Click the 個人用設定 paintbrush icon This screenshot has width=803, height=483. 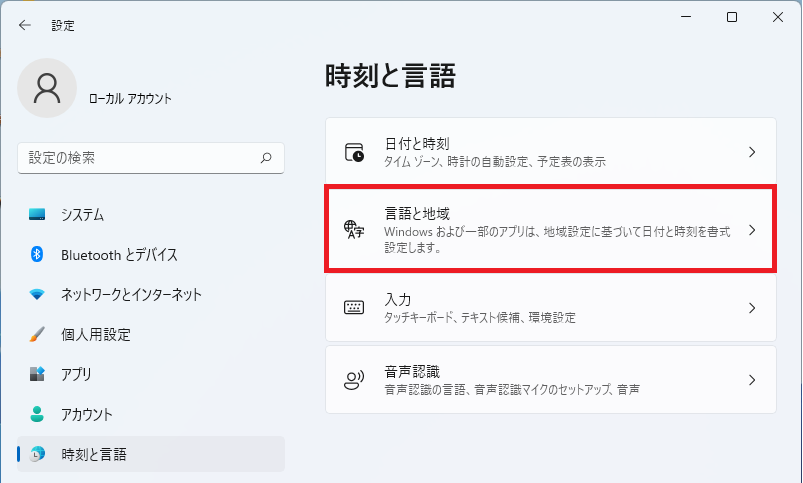coord(38,334)
